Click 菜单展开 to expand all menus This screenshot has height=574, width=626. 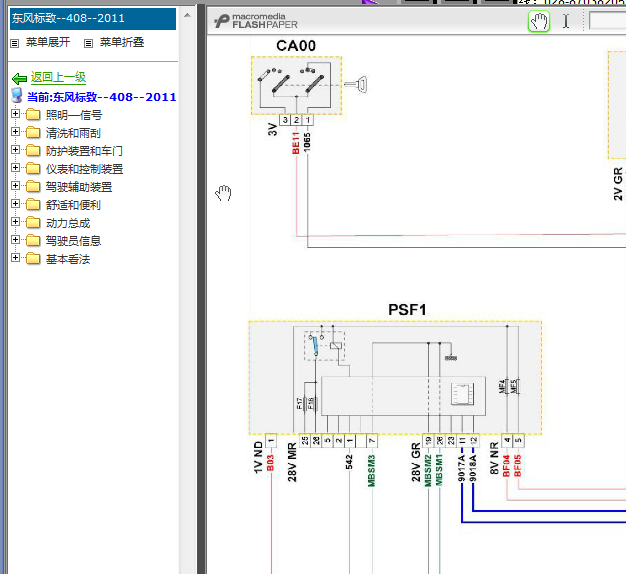48,43
